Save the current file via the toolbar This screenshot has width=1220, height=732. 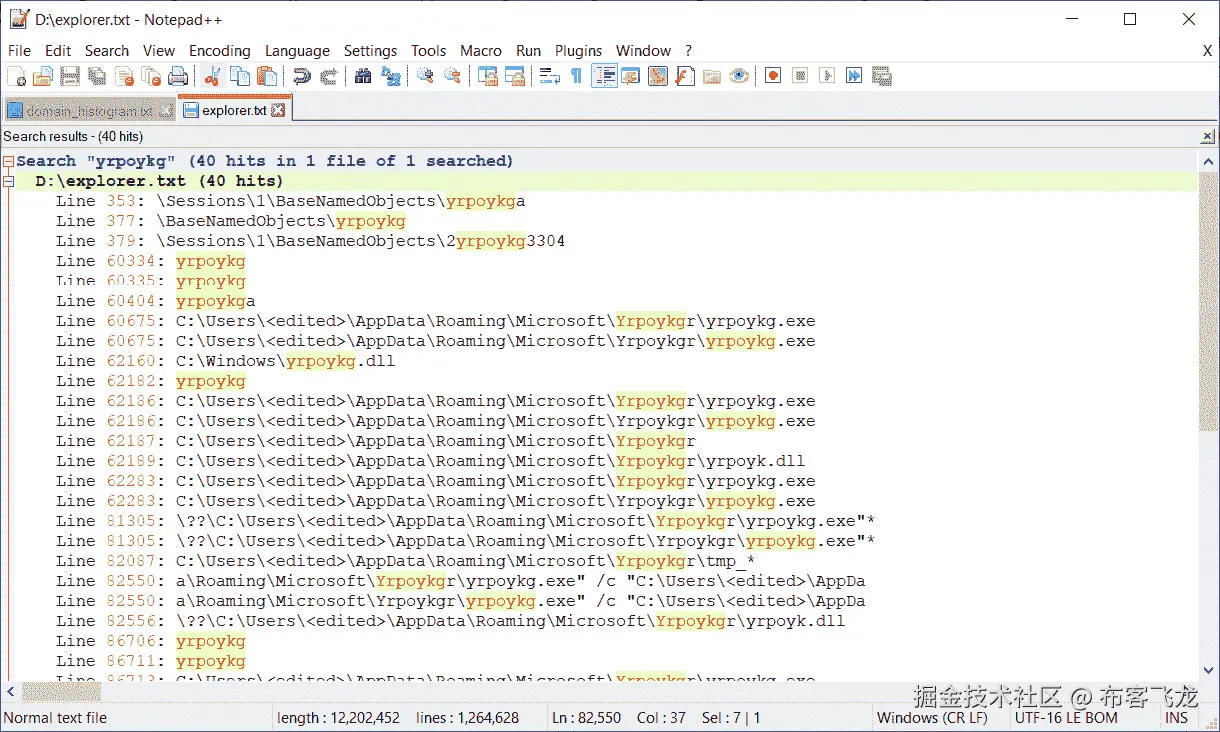[x=69, y=76]
